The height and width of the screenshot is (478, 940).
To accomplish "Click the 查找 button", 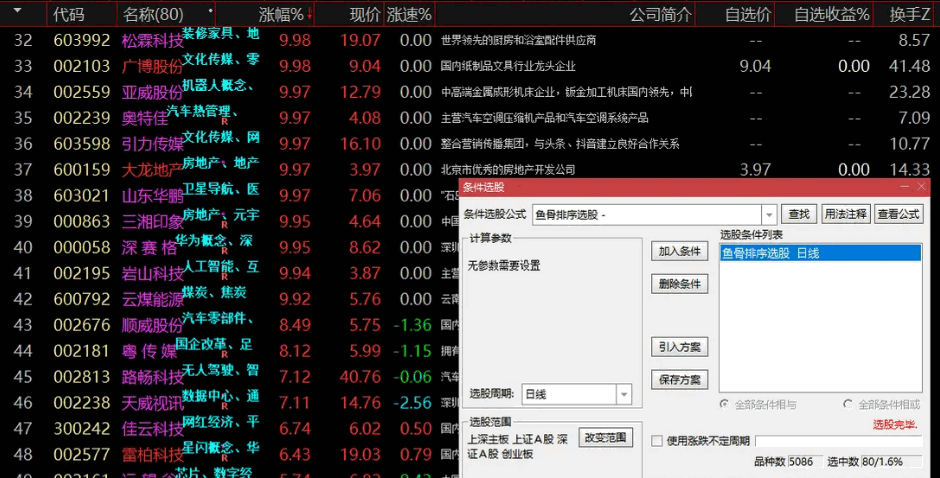I will [799, 214].
